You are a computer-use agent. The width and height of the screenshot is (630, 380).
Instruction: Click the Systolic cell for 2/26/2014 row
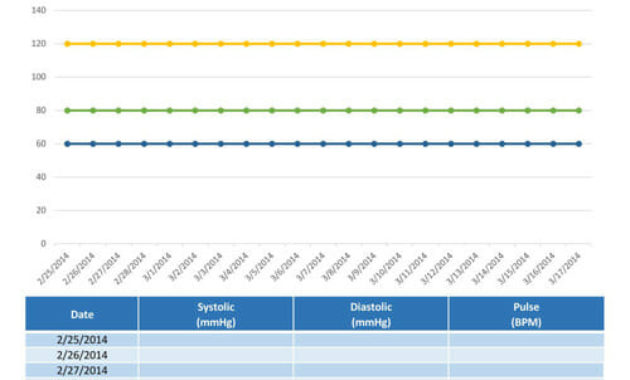(x=216, y=355)
